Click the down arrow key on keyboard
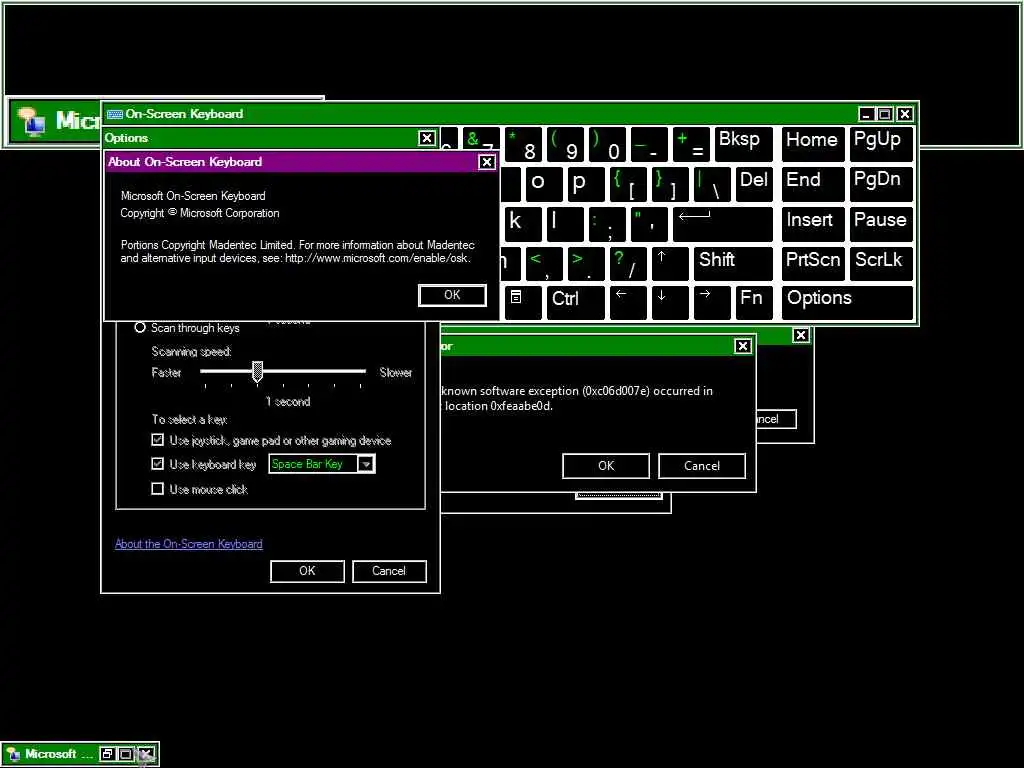Image resolution: width=1024 pixels, height=768 pixels. tap(670, 303)
